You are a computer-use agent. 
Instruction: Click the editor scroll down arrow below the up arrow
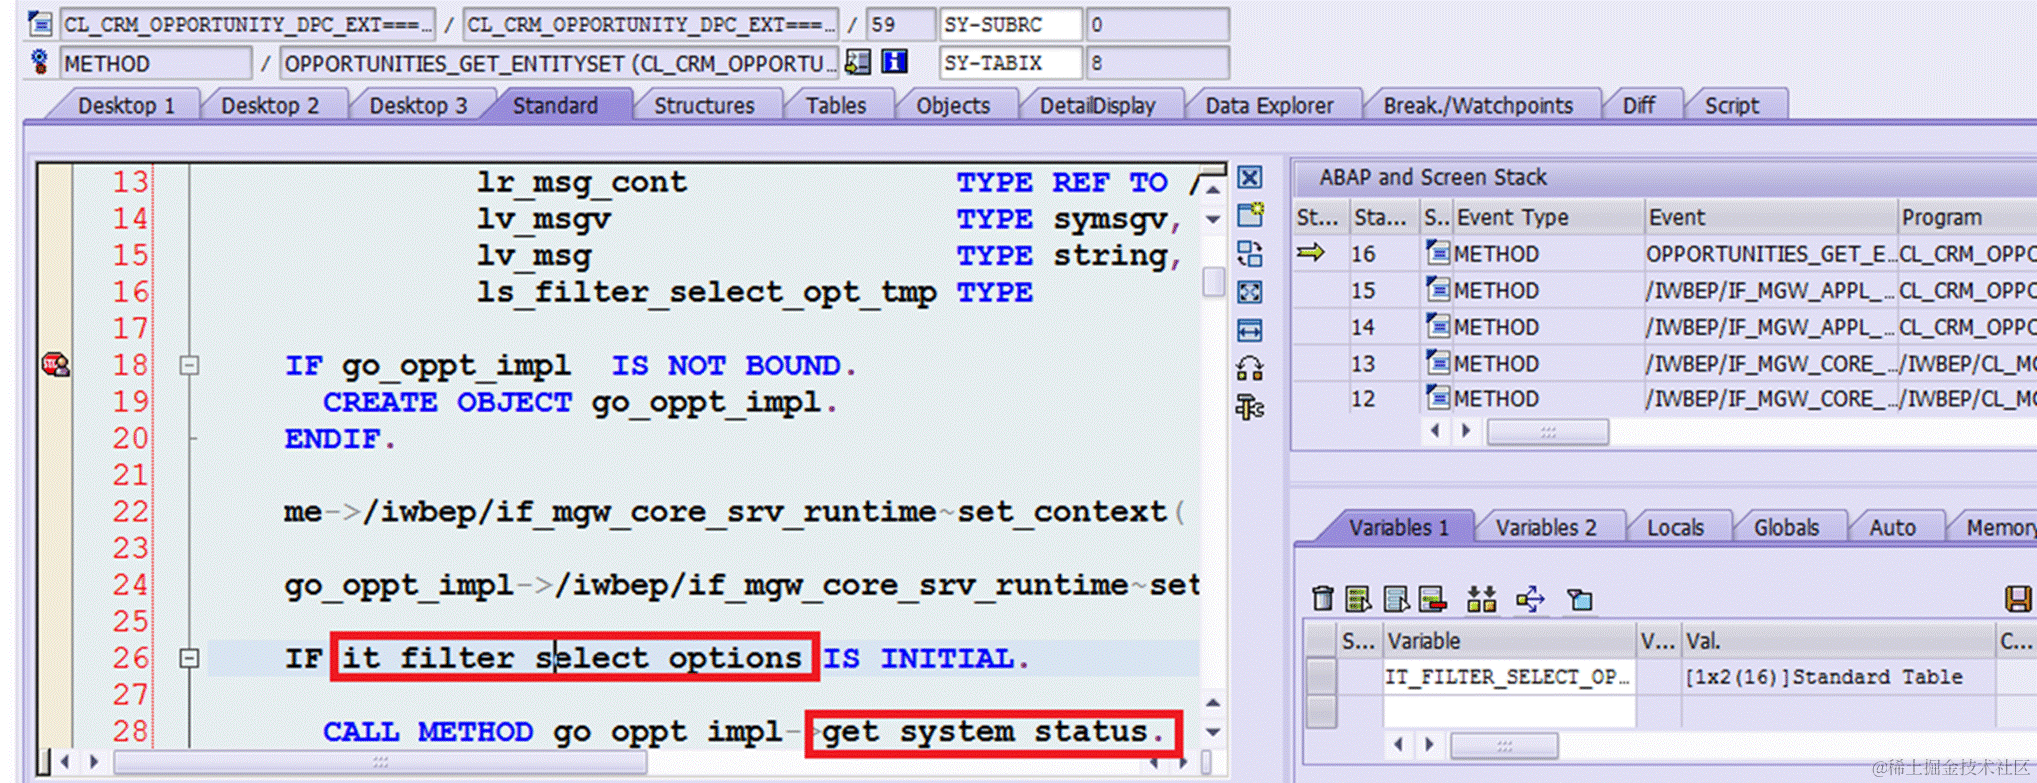tap(1213, 219)
